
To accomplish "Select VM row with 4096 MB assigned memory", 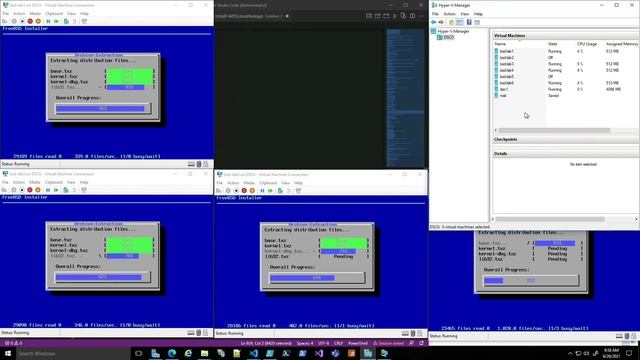I will point(566,89).
